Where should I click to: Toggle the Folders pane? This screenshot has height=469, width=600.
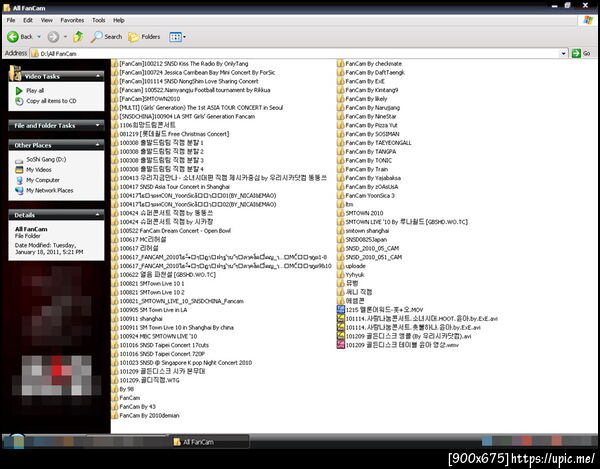pyautogui.click(x=144, y=37)
